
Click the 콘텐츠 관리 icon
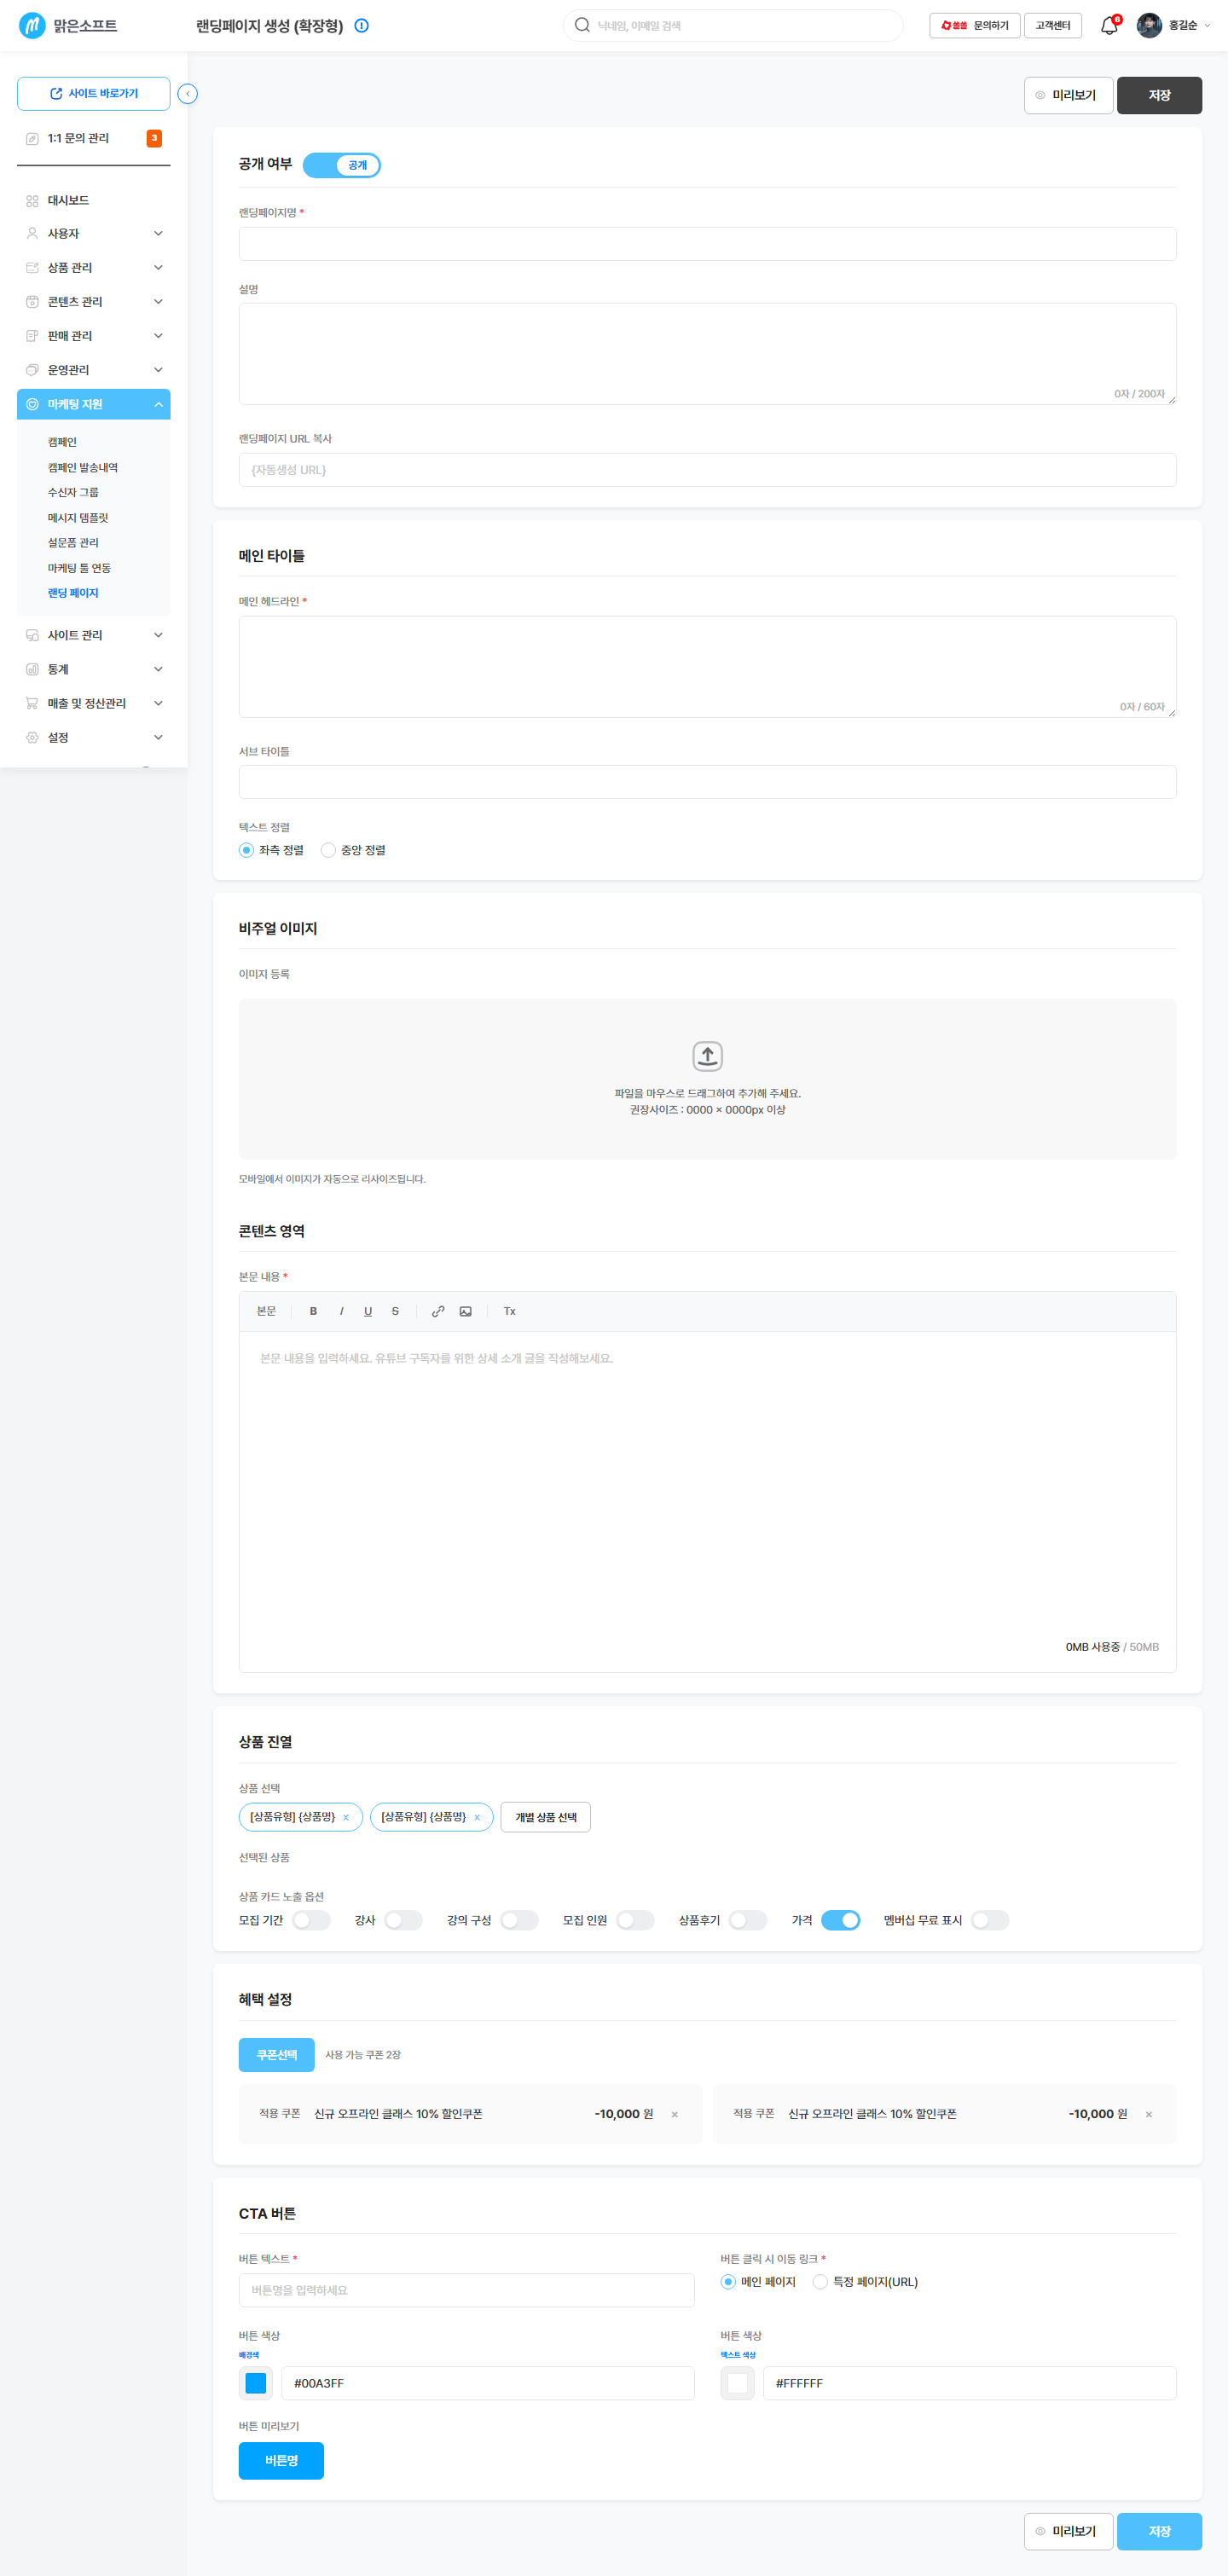(32, 302)
